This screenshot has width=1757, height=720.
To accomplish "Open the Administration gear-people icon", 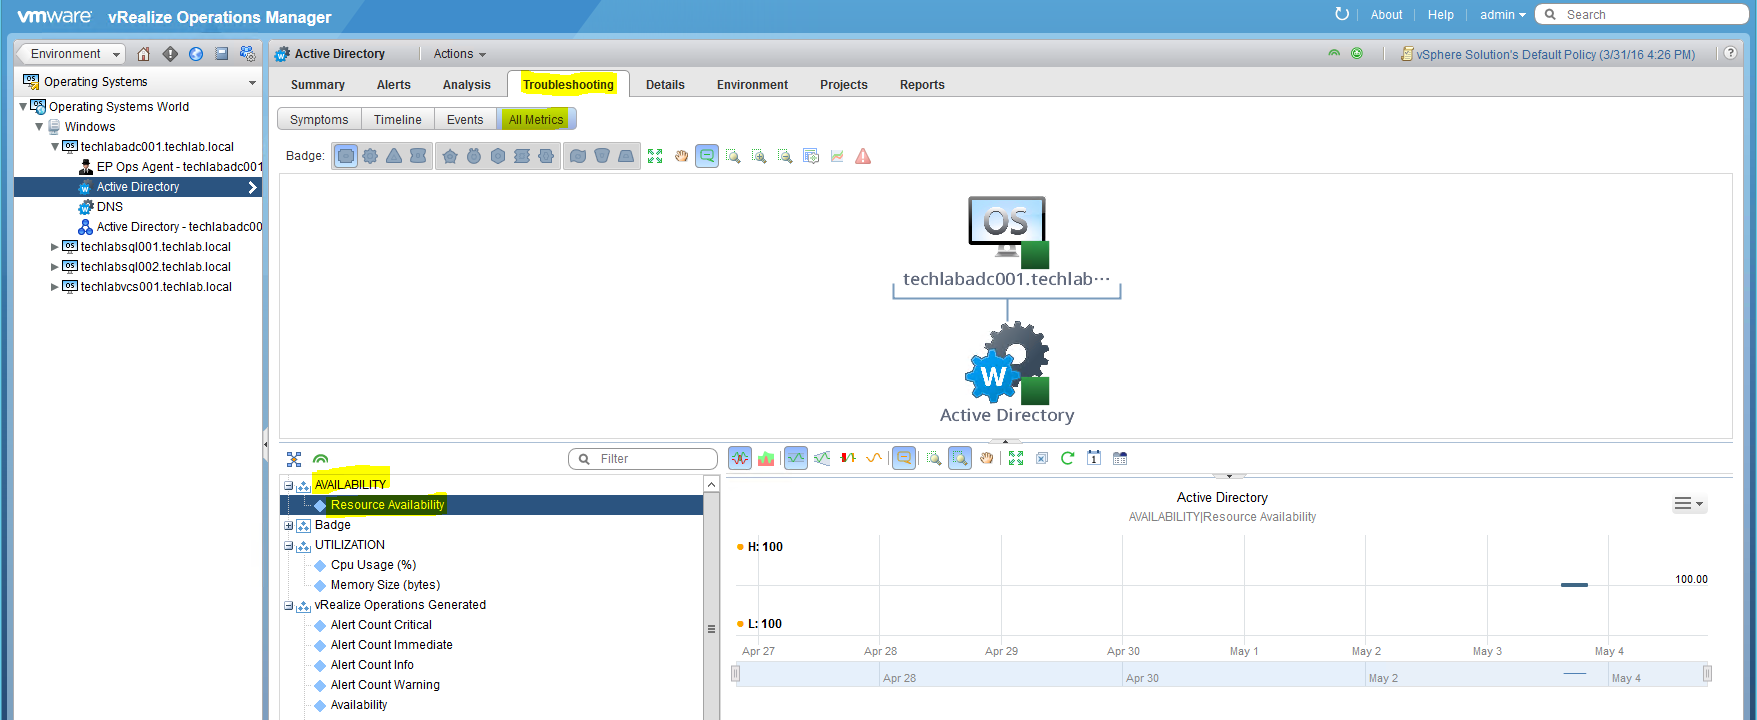I will [x=247, y=54].
